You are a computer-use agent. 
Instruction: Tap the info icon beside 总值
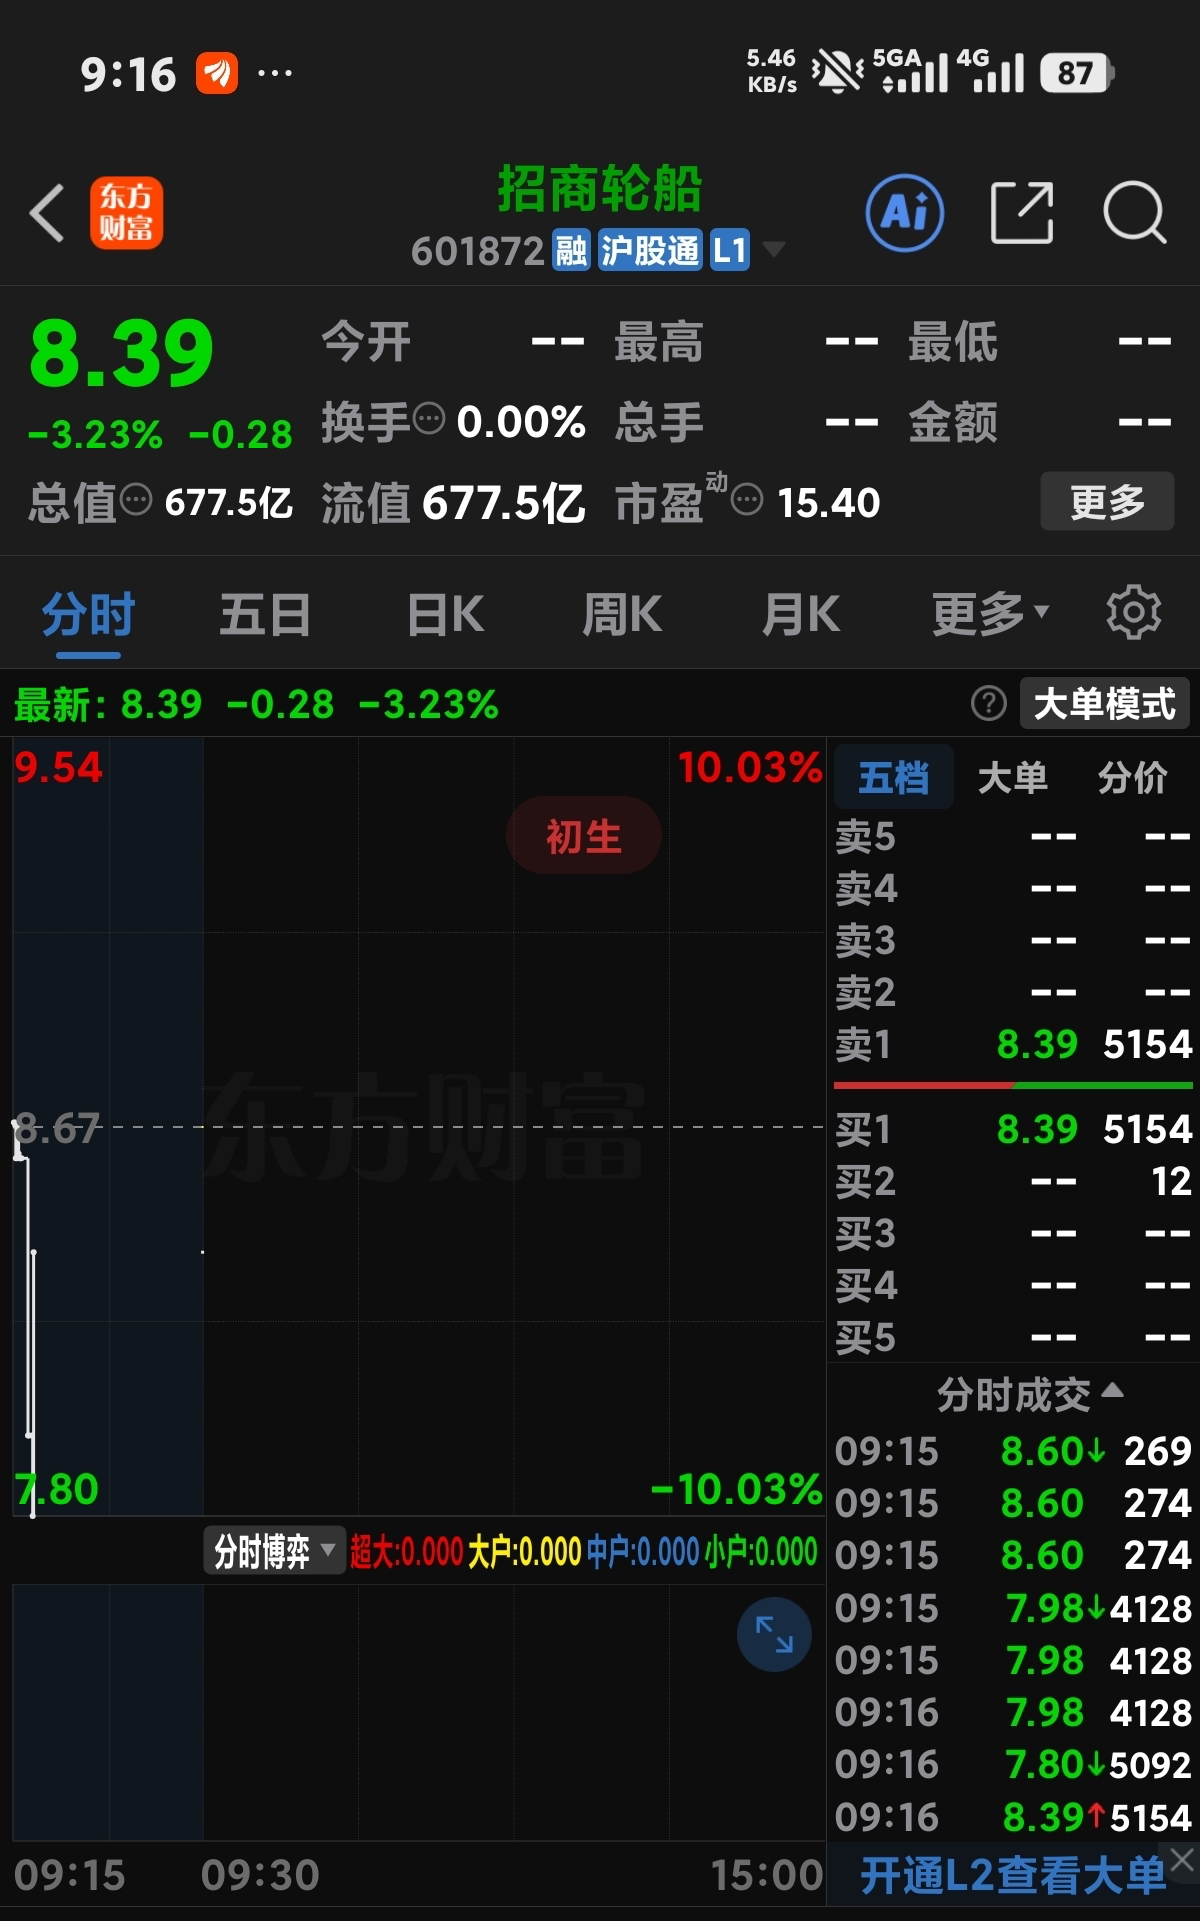136,498
